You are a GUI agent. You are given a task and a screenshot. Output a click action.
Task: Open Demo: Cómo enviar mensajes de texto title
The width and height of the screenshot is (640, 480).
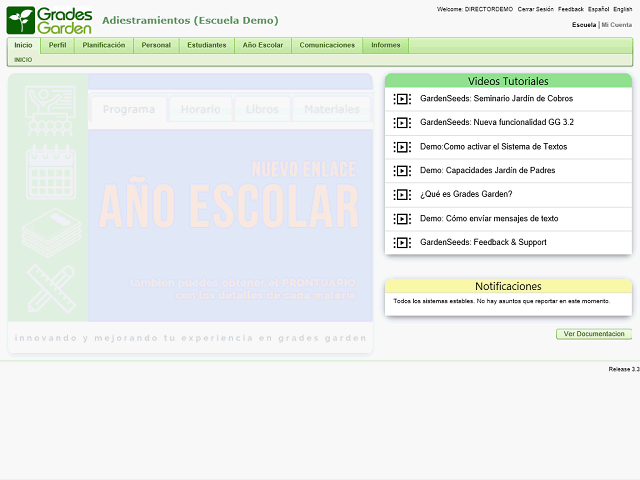(x=489, y=218)
